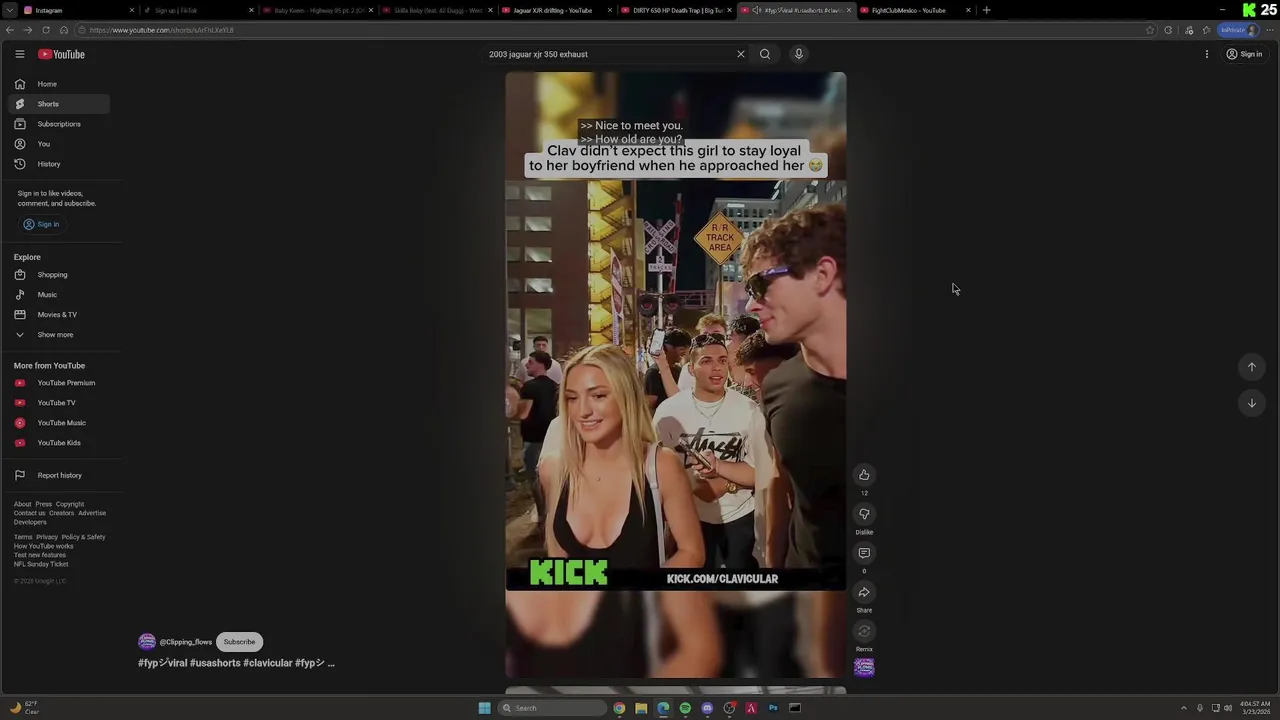Search with voice microphone
Viewport: 1280px width, 720px height.
pyautogui.click(x=799, y=54)
